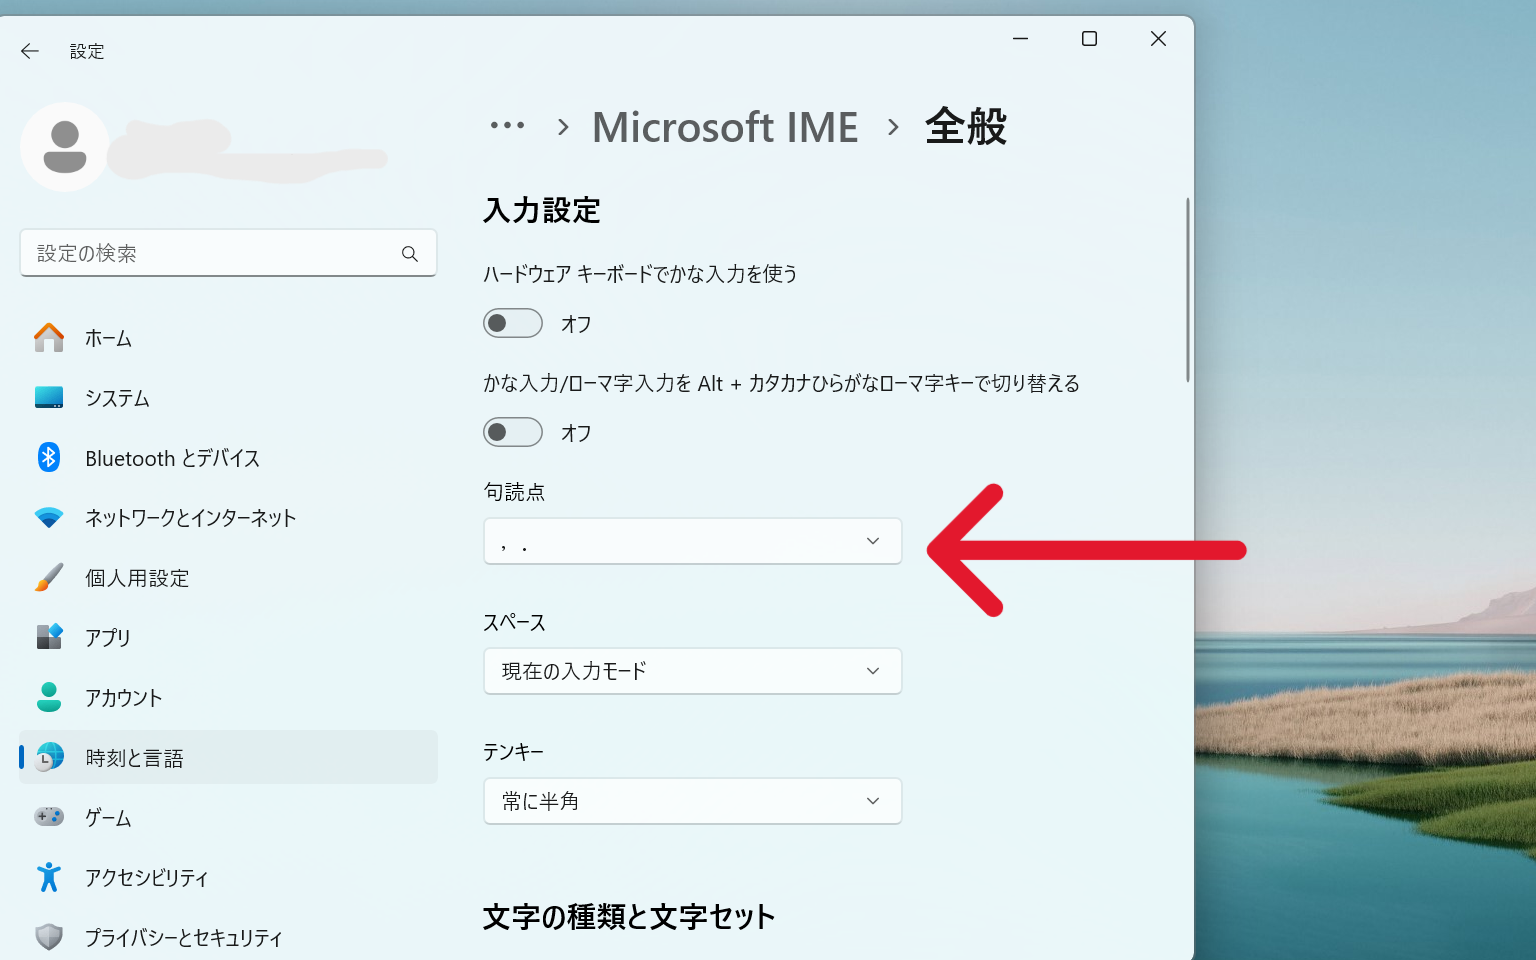Image resolution: width=1536 pixels, height=960 pixels.
Task: Click the 文字の種類と文字セット heading
Action: [629, 917]
